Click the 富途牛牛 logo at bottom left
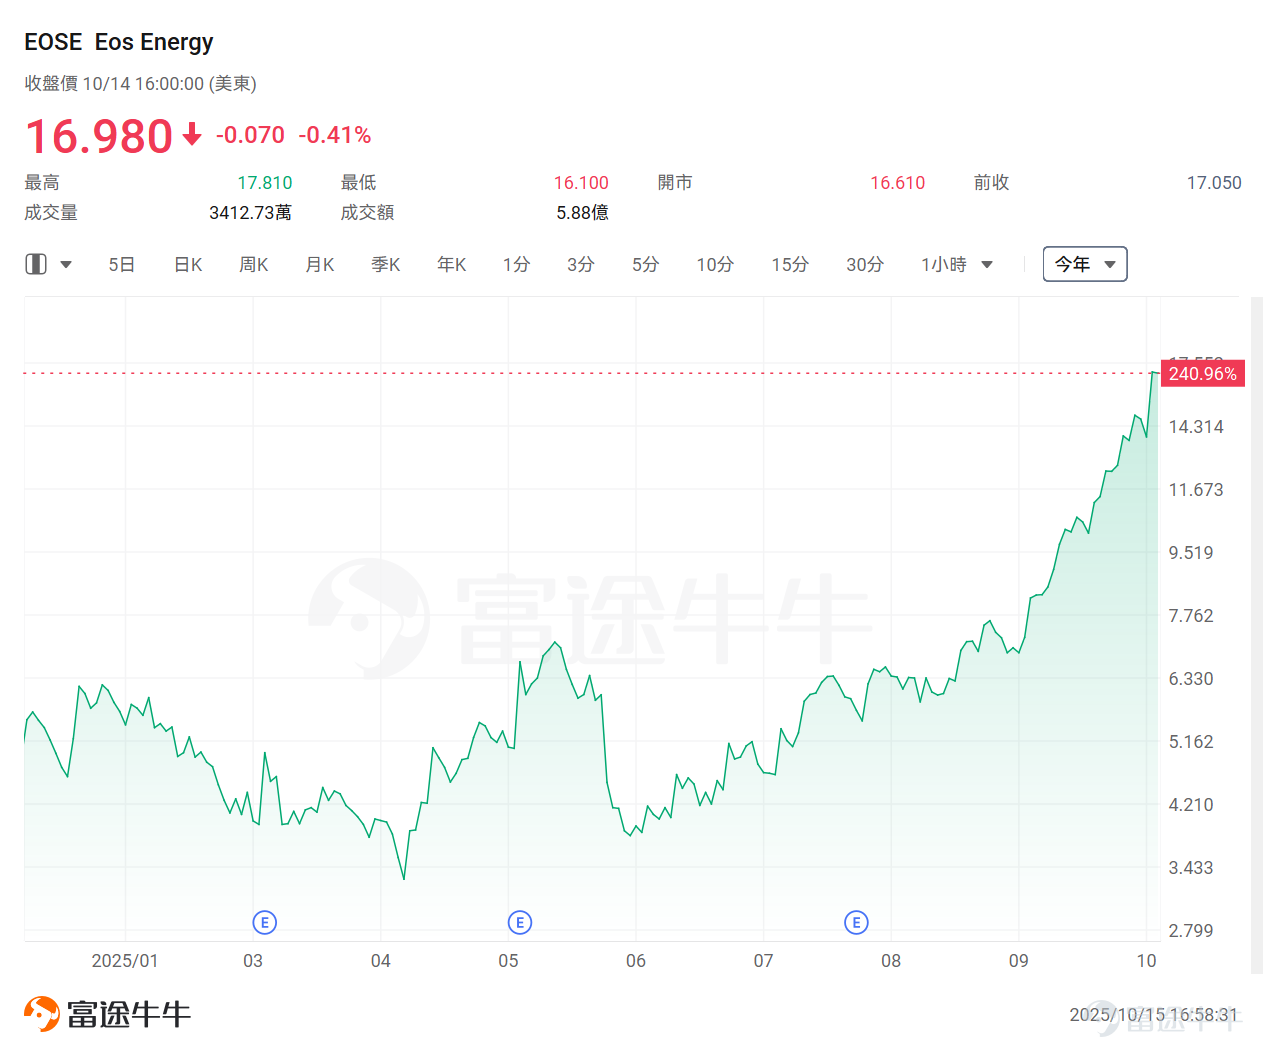The height and width of the screenshot is (1055, 1263). coord(107,1014)
